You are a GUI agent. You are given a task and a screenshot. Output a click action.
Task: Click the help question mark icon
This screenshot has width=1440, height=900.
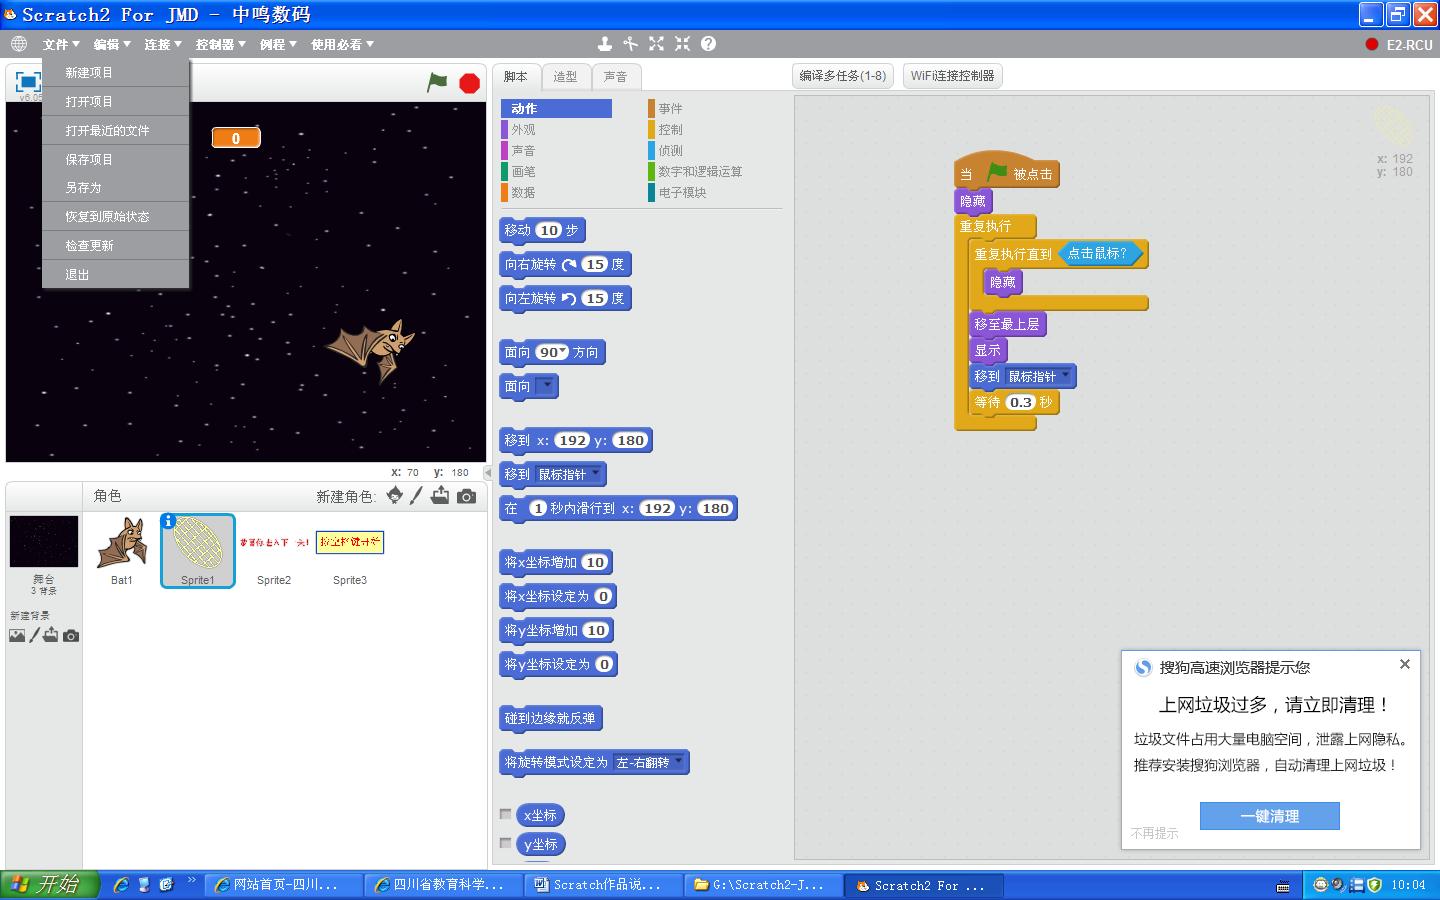[x=708, y=44]
